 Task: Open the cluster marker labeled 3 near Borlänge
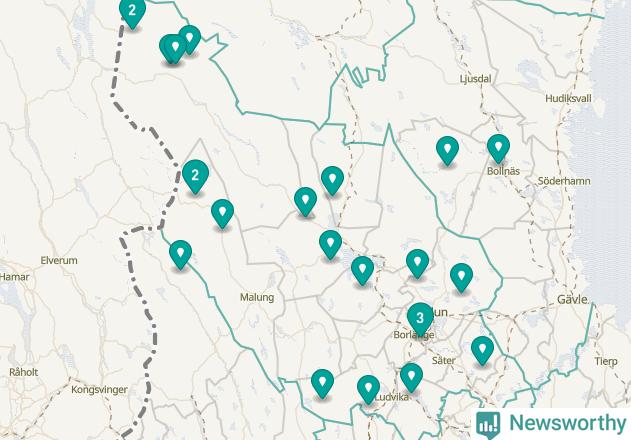pyautogui.click(x=420, y=318)
